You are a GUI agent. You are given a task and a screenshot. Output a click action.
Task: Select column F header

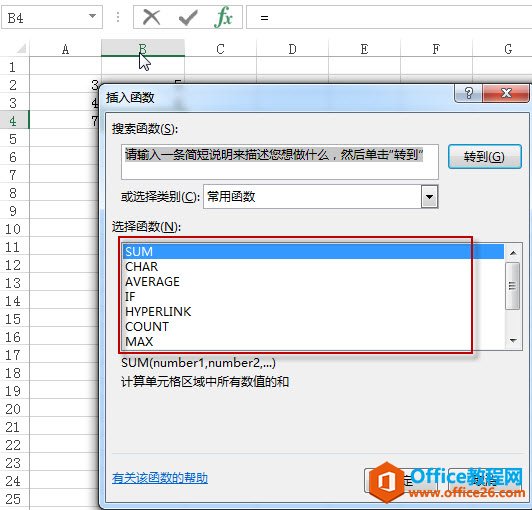[436, 49]
